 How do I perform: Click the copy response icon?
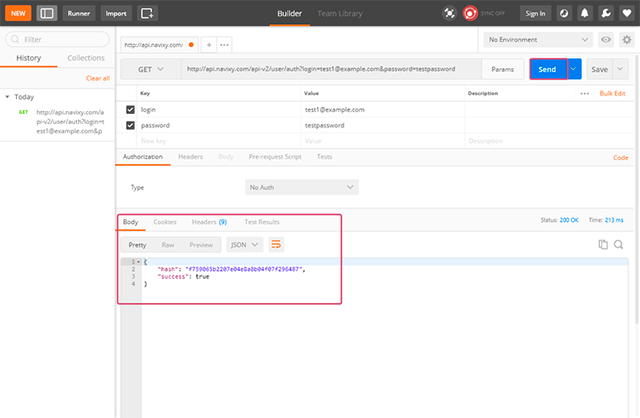[603, 245]
